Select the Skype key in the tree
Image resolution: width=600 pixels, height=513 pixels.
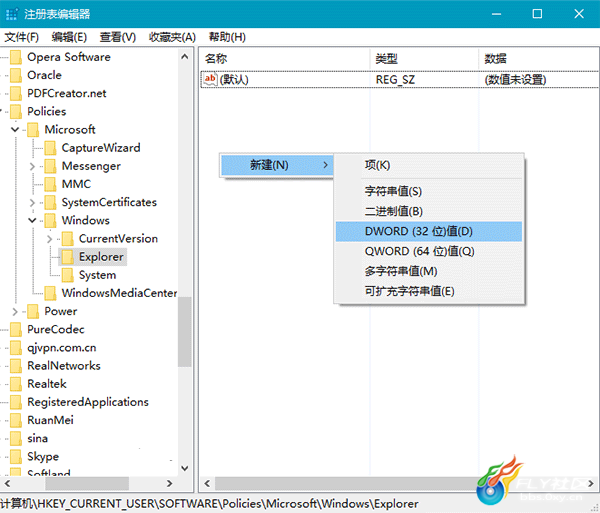point(43,457)
